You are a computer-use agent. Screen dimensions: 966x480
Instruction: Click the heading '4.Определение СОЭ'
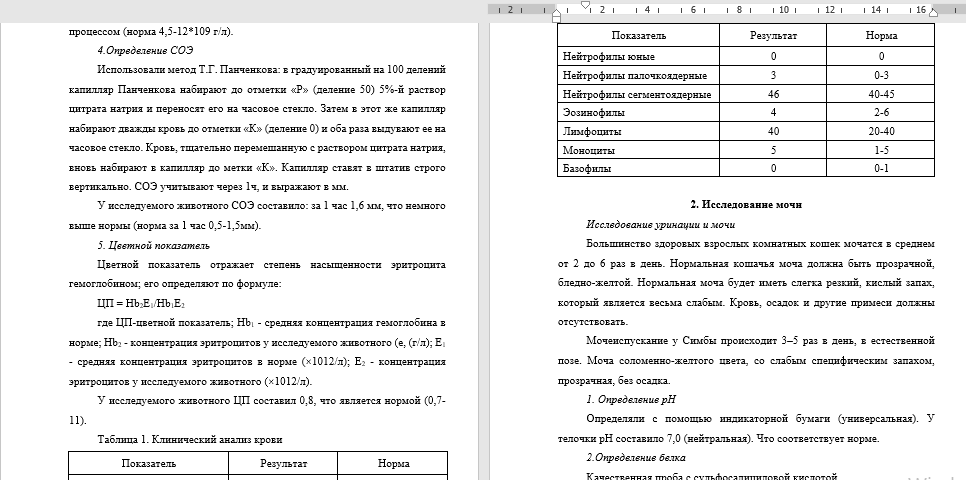click(x=146, y=50)
